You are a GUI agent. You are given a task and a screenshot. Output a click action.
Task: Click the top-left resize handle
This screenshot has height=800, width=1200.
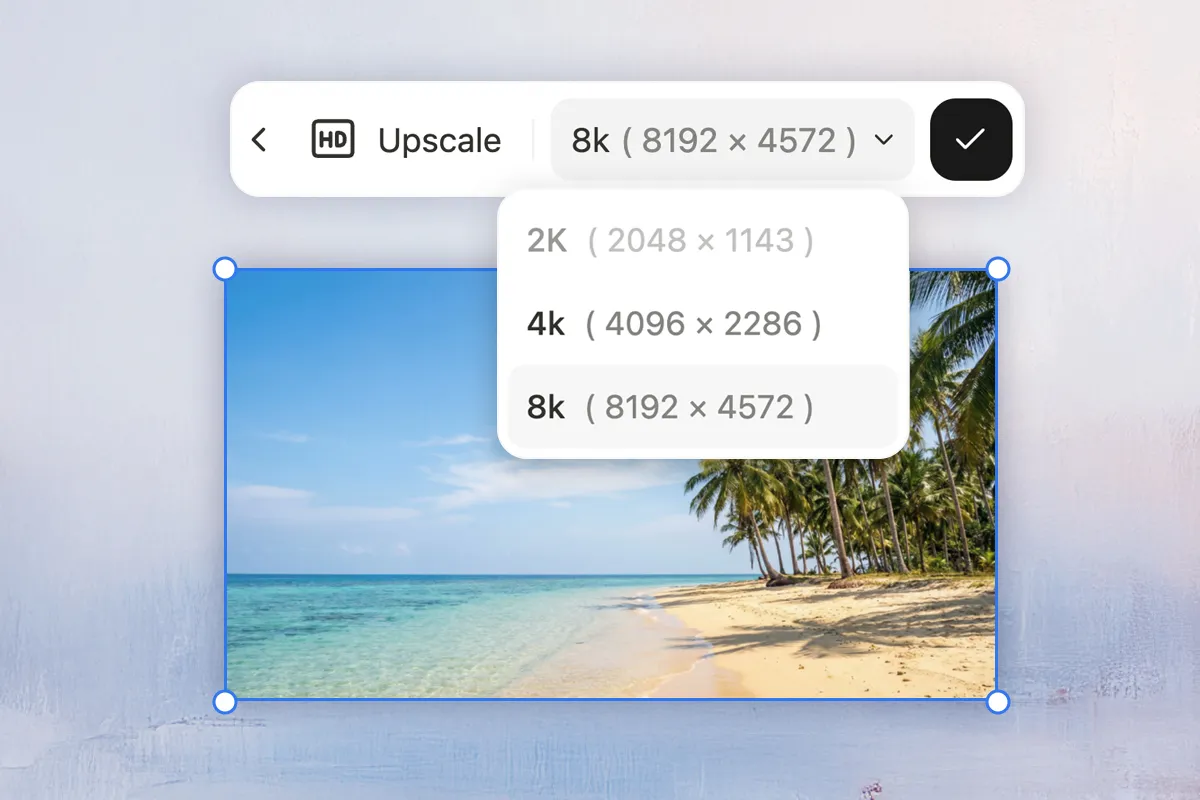click(225, 269)
